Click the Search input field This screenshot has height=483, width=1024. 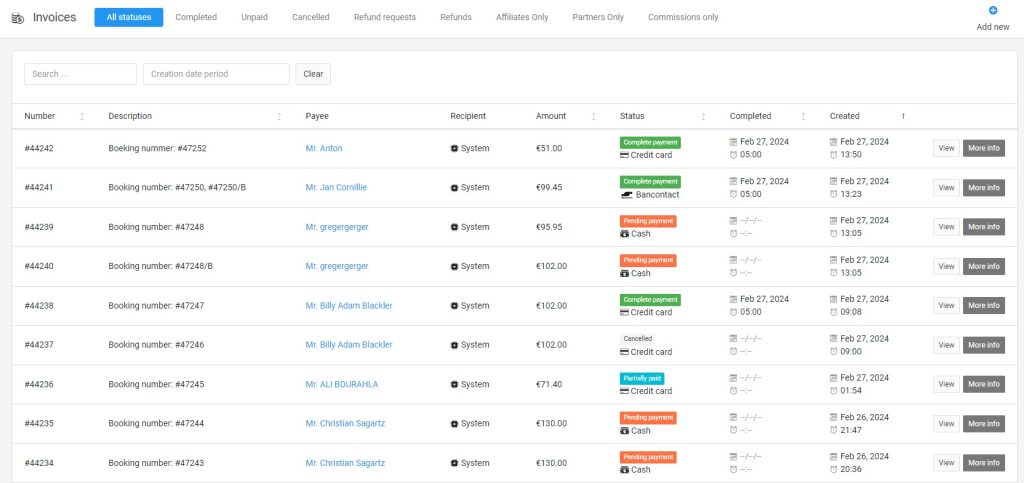click(80, 74)
